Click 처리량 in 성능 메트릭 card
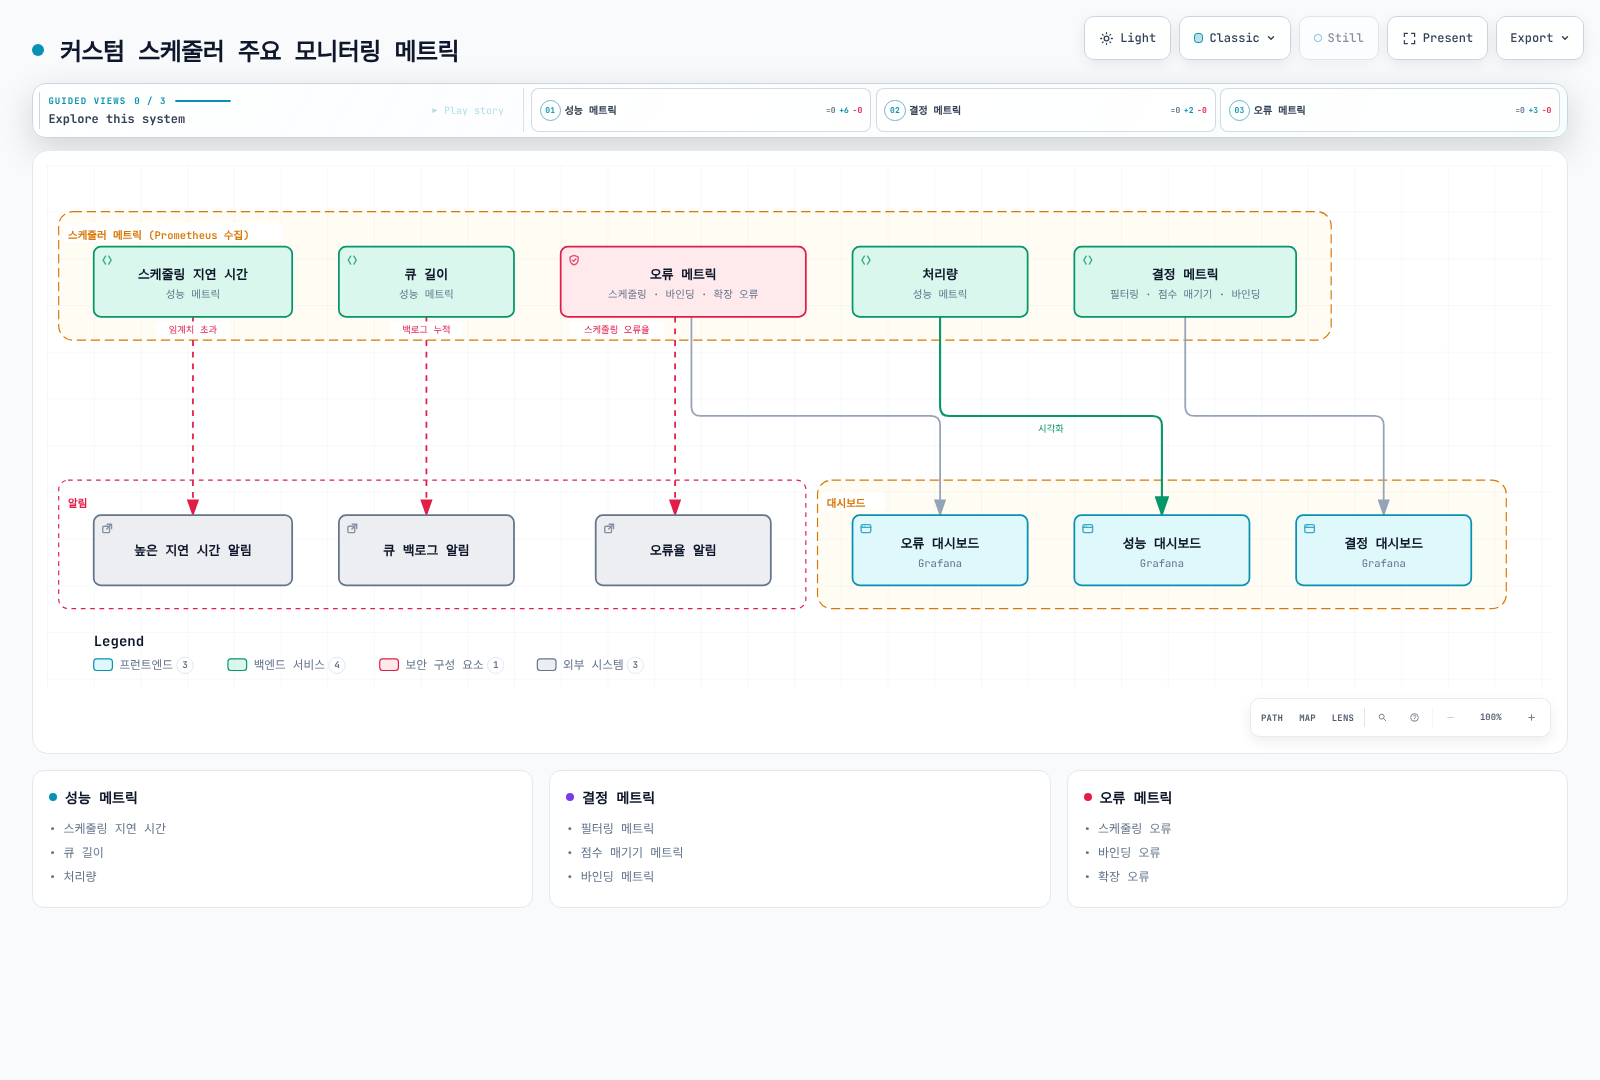This screenshot has height=1080, width=1600. coord(80,877)
